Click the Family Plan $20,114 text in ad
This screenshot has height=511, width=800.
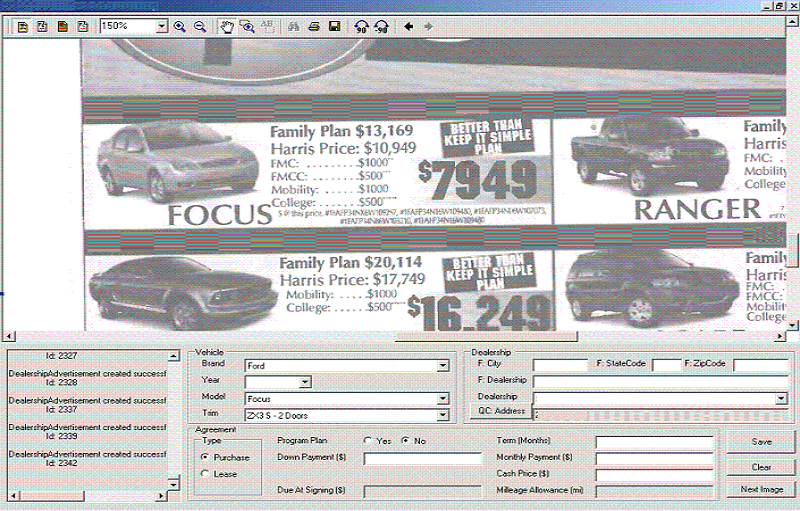pyautogui.click(x=351, y=263)
